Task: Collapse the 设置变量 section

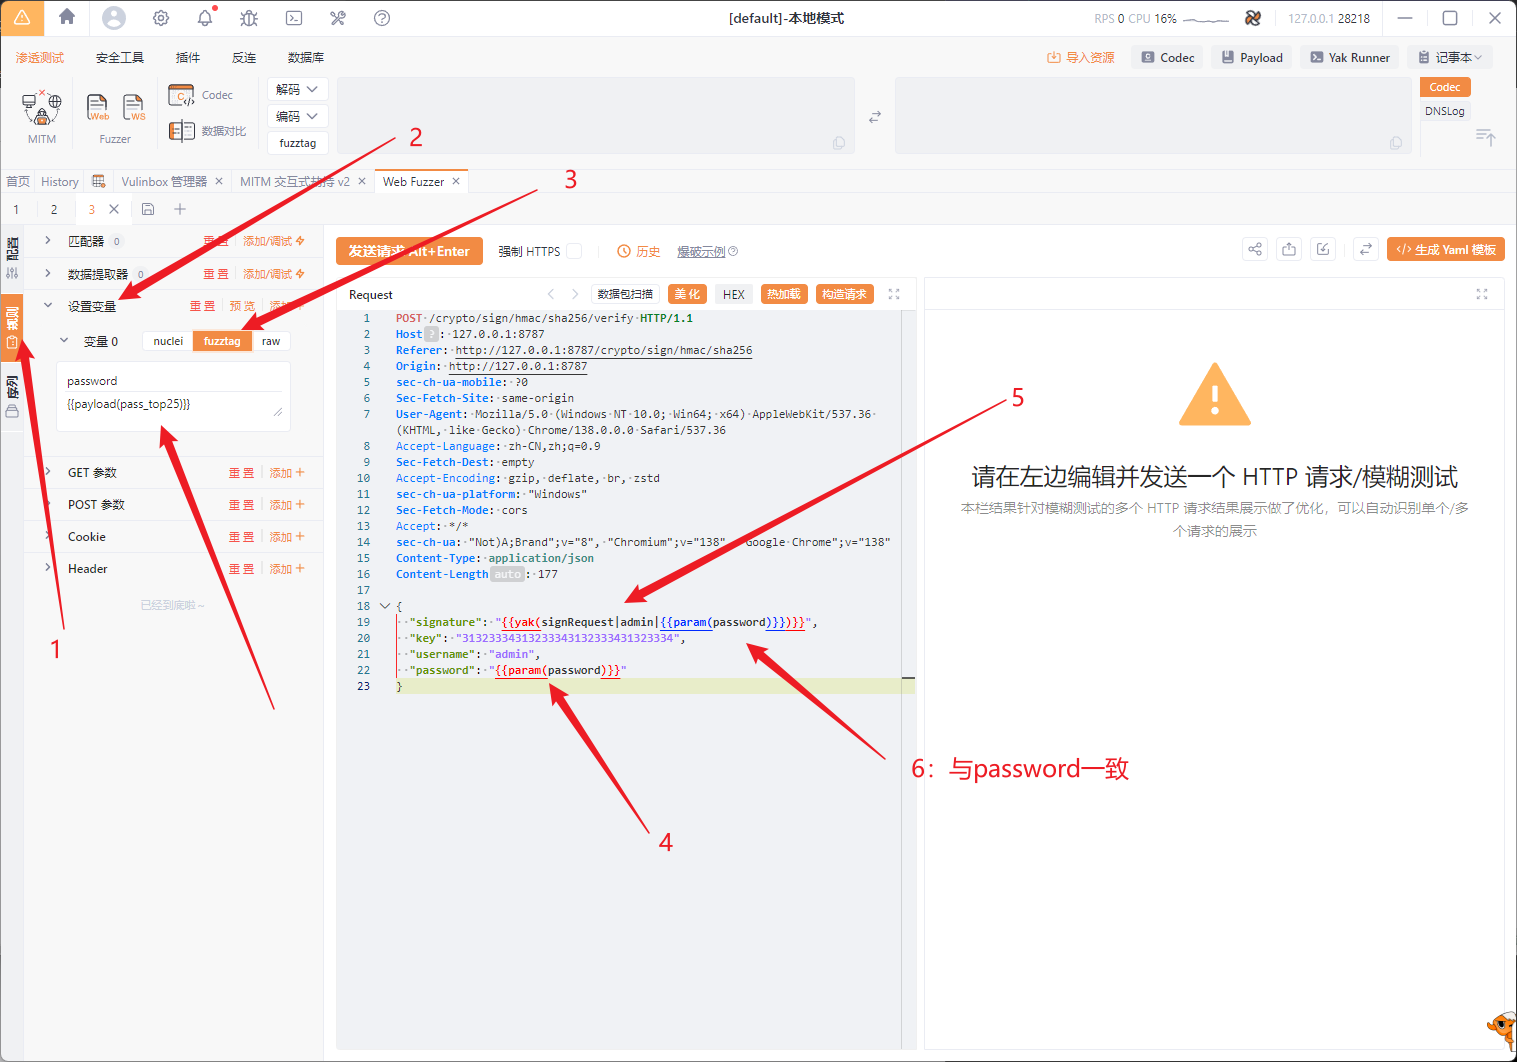Action: click(x=47, y=306)
